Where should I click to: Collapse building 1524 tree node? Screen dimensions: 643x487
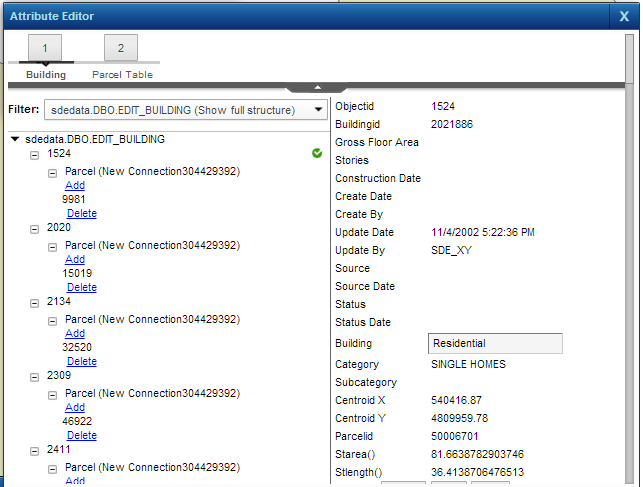[35, 155]
